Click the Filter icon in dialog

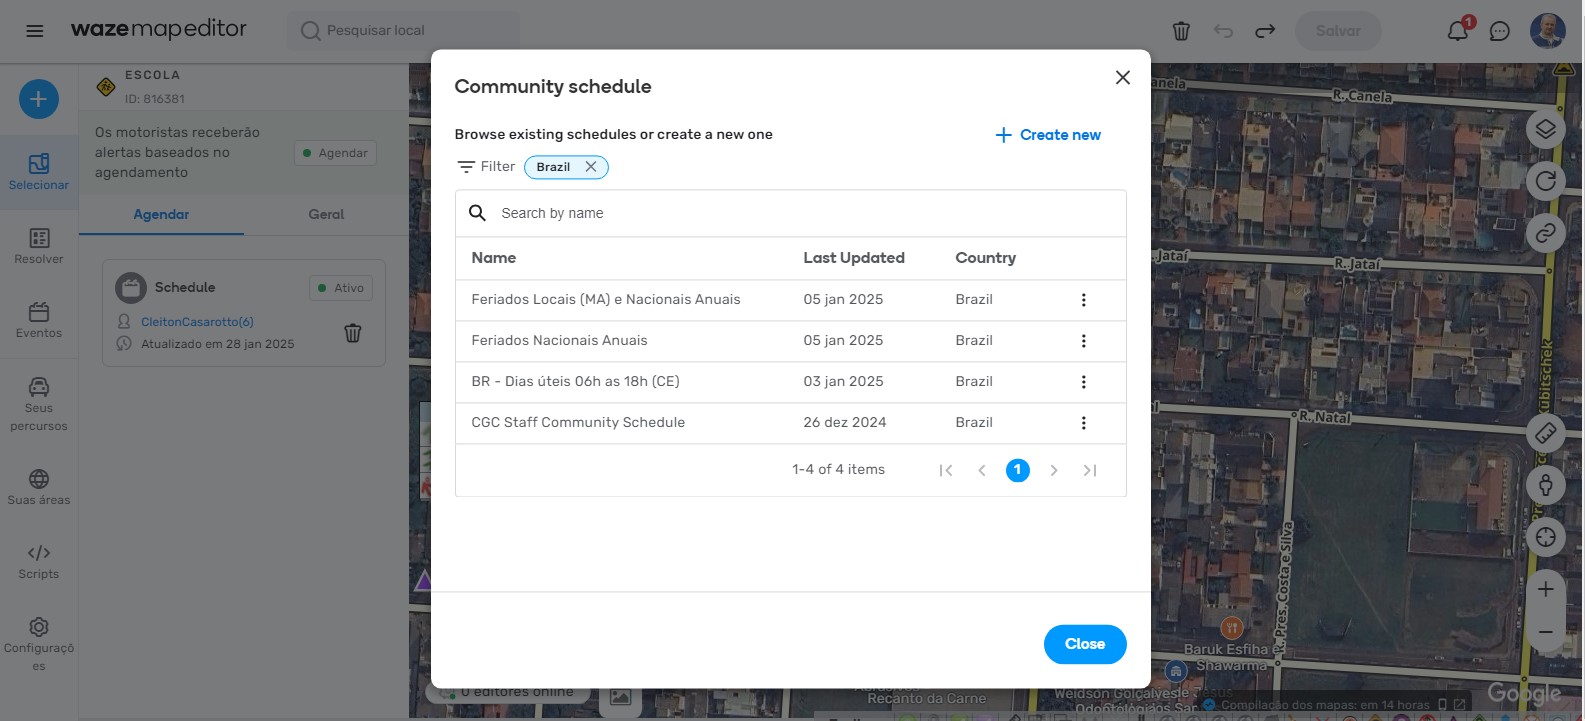coord(466,167)
